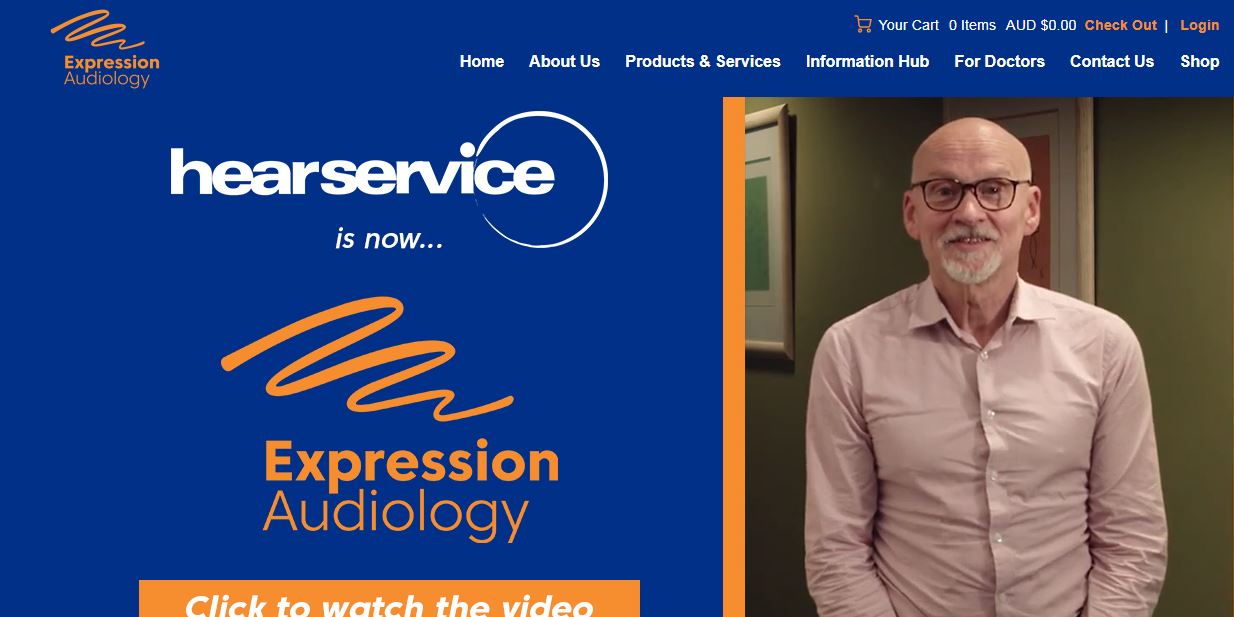Viewport: 1234px width, 617px height.
Task: Click the hearservice circle logo
Action: pyautogui.click(x=388, y=179)
